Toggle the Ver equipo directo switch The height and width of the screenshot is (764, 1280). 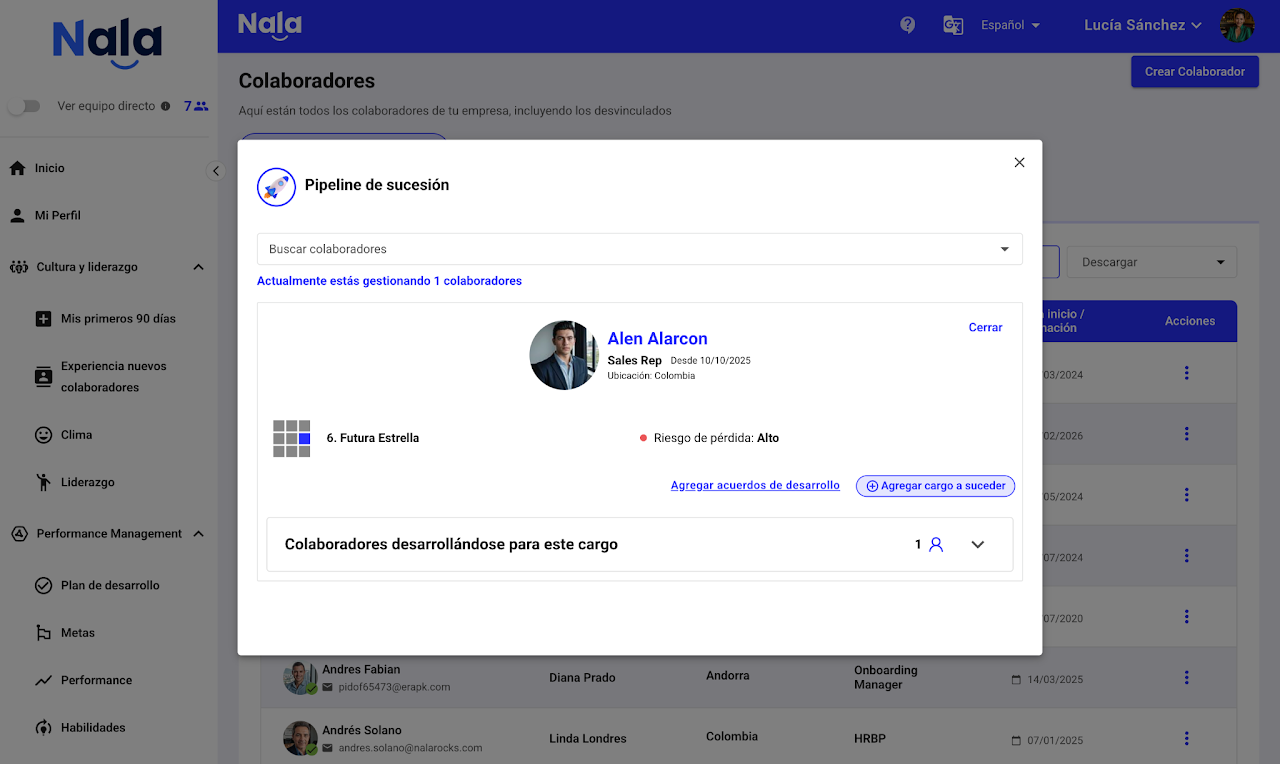coord(24,106)
